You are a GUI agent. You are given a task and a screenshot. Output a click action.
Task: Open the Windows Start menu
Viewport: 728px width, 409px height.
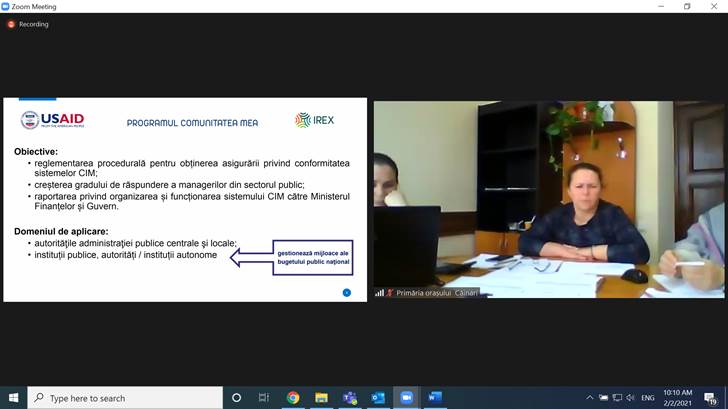[x=13, y=397]
